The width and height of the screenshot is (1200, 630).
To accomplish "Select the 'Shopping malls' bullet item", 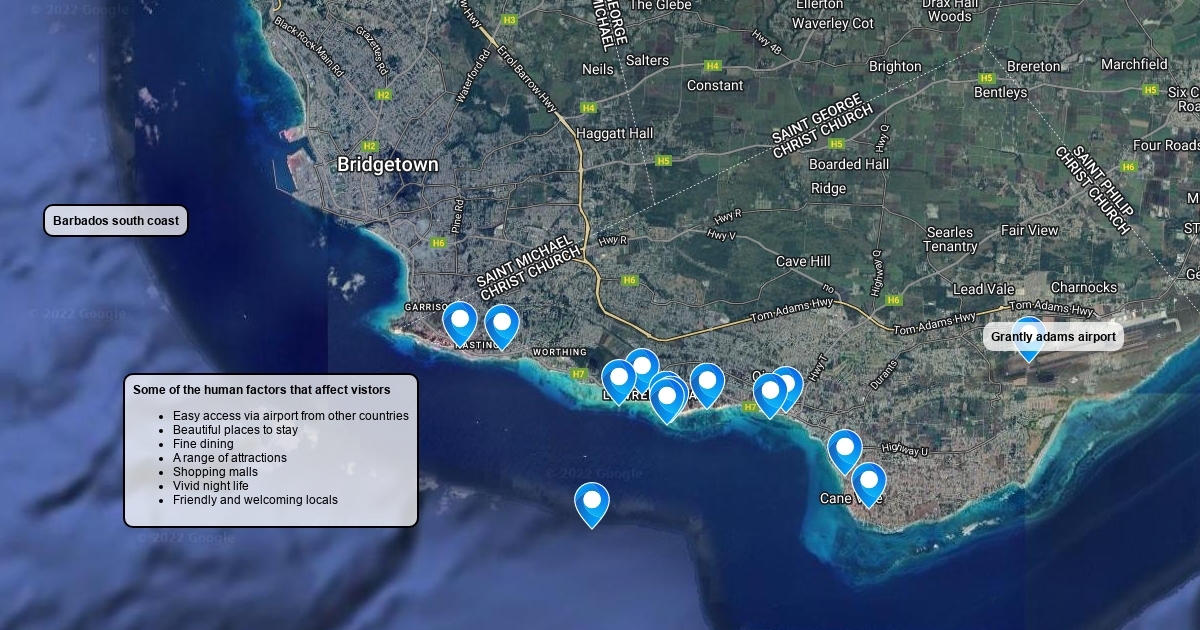I will (215, 472).
